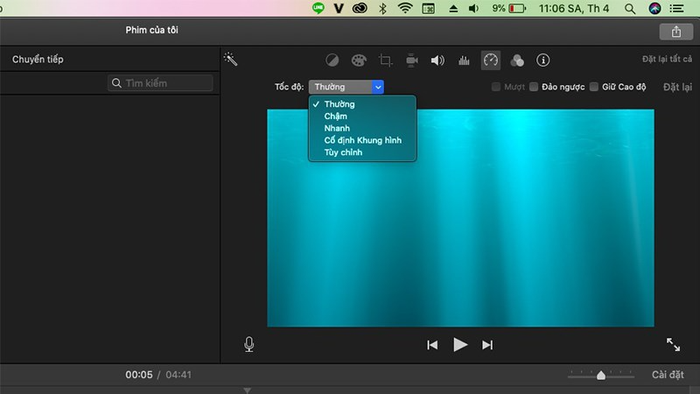Screen dimensions: 700x394
Task: Open the color correction palette tool
Action: click(x=358, y=60)
